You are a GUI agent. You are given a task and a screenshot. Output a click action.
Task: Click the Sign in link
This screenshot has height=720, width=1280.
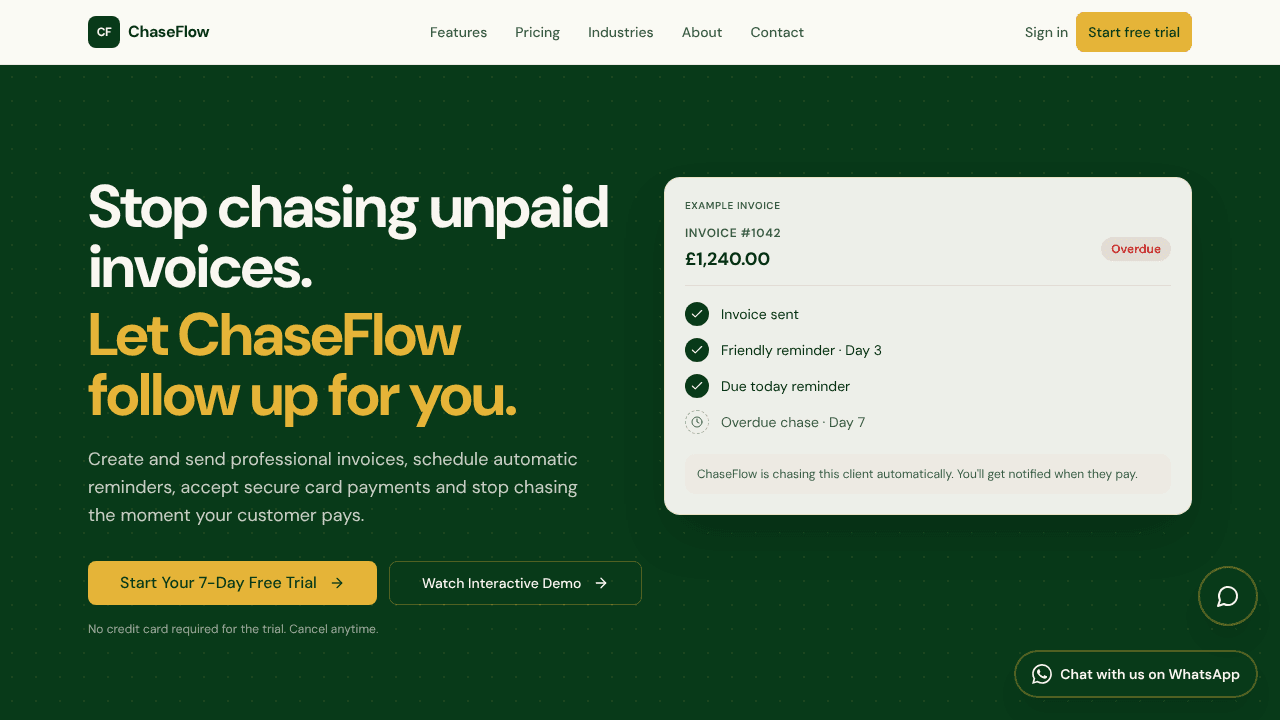click(x=1046, y=32)
